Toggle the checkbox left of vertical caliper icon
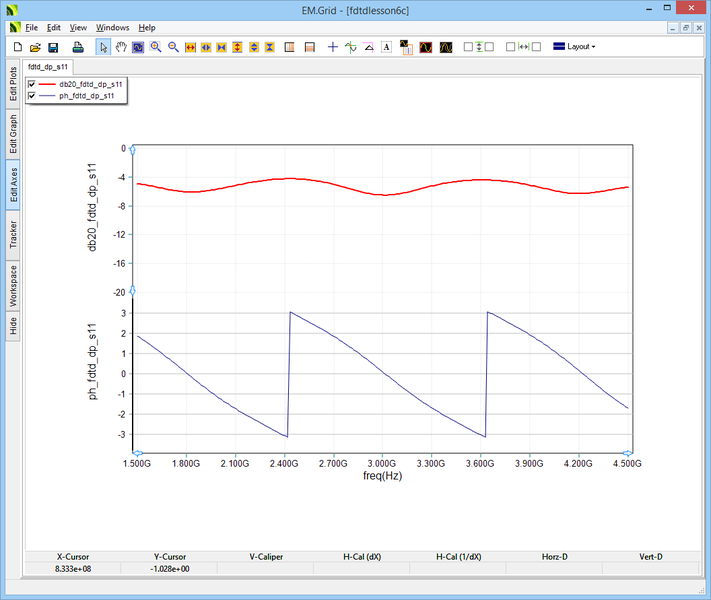This screenshot has height=600, width=711. click(x=468, y=47)
